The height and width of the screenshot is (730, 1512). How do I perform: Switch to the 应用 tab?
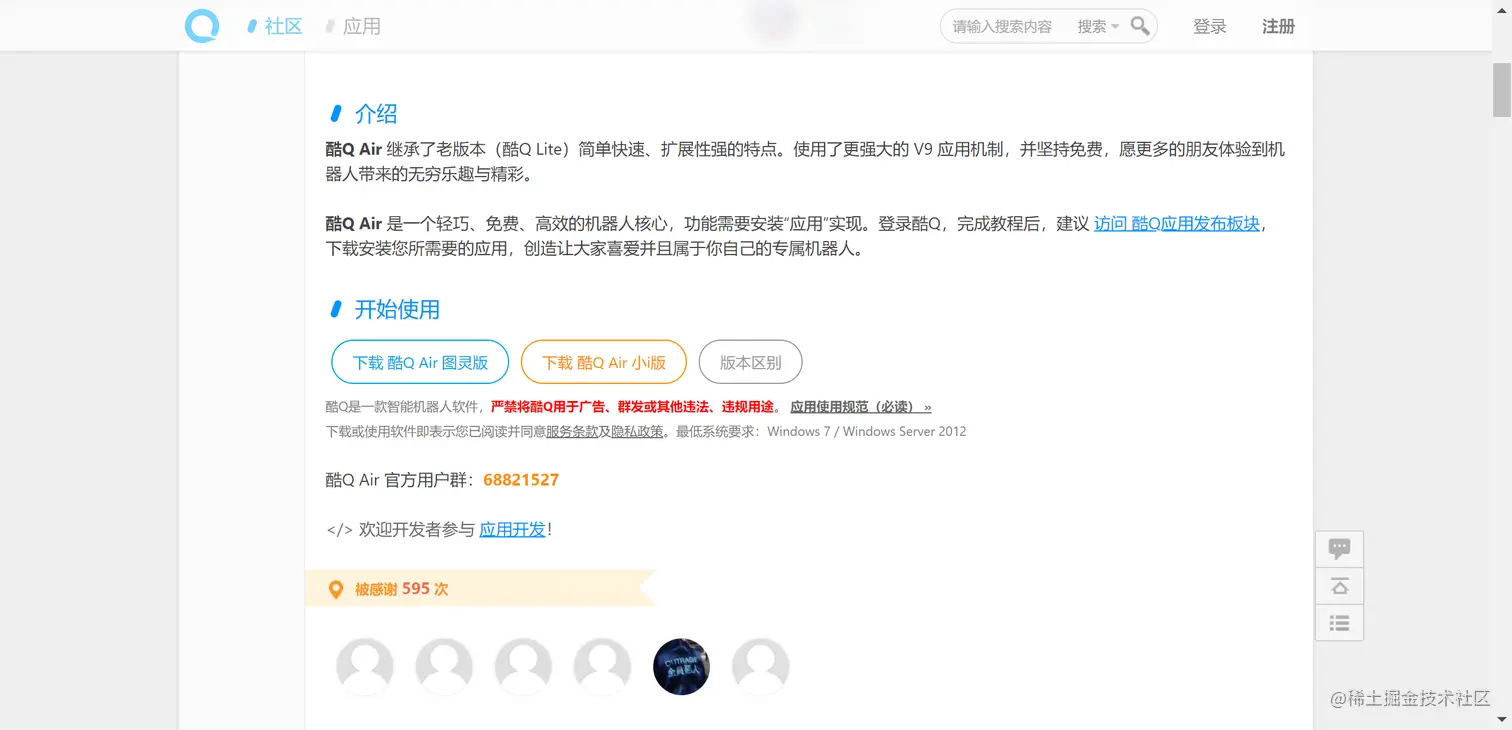coord(353,26)
